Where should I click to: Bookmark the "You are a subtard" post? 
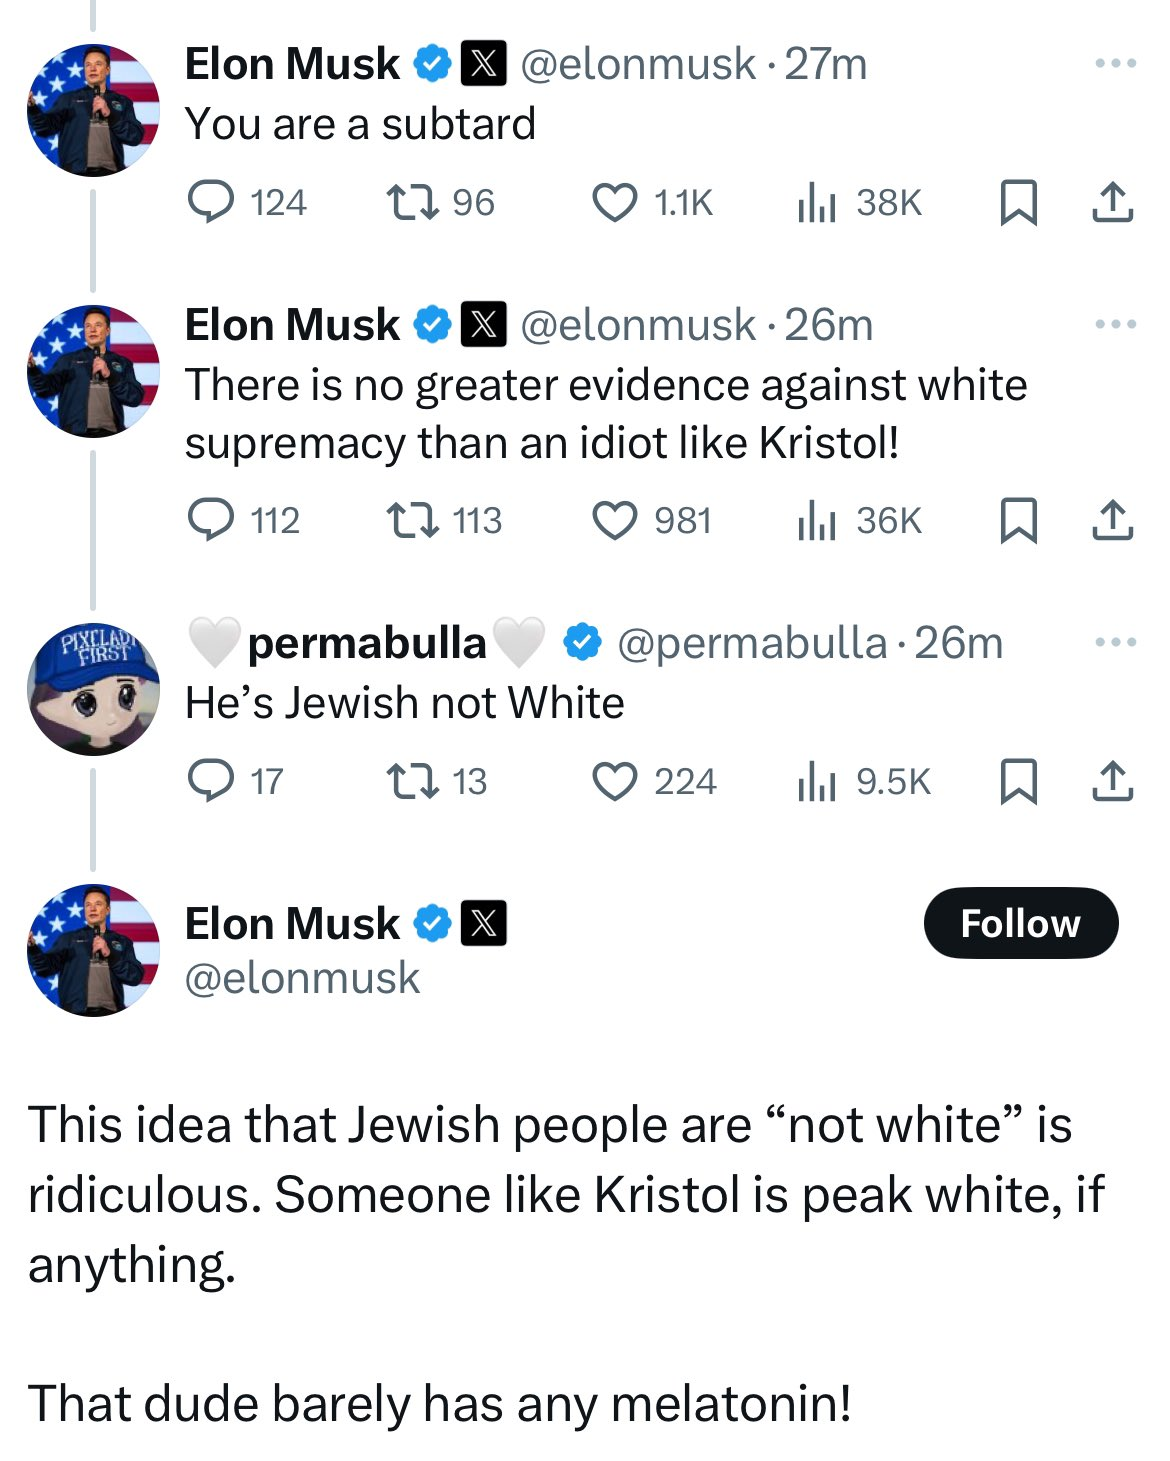tap(1018, 202)
